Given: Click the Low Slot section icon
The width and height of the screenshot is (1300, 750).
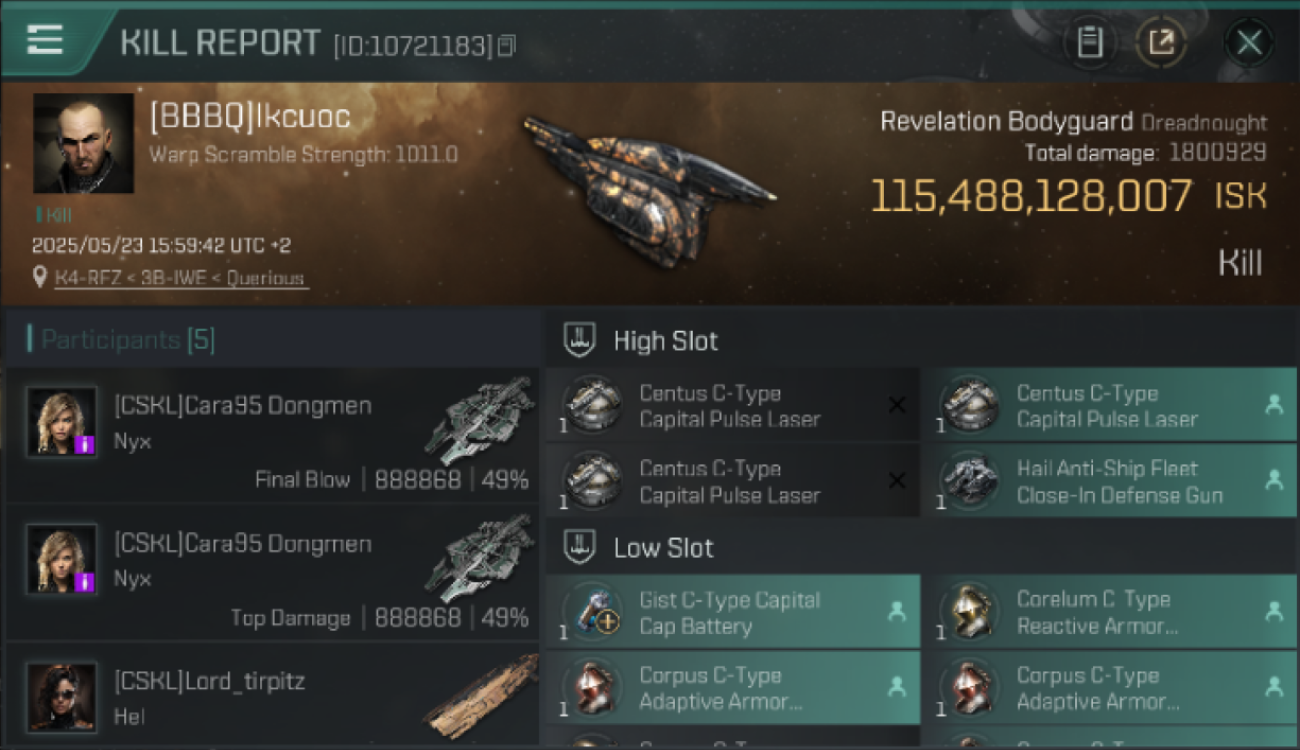Looking at the screenshot, I should pos(580,547).
